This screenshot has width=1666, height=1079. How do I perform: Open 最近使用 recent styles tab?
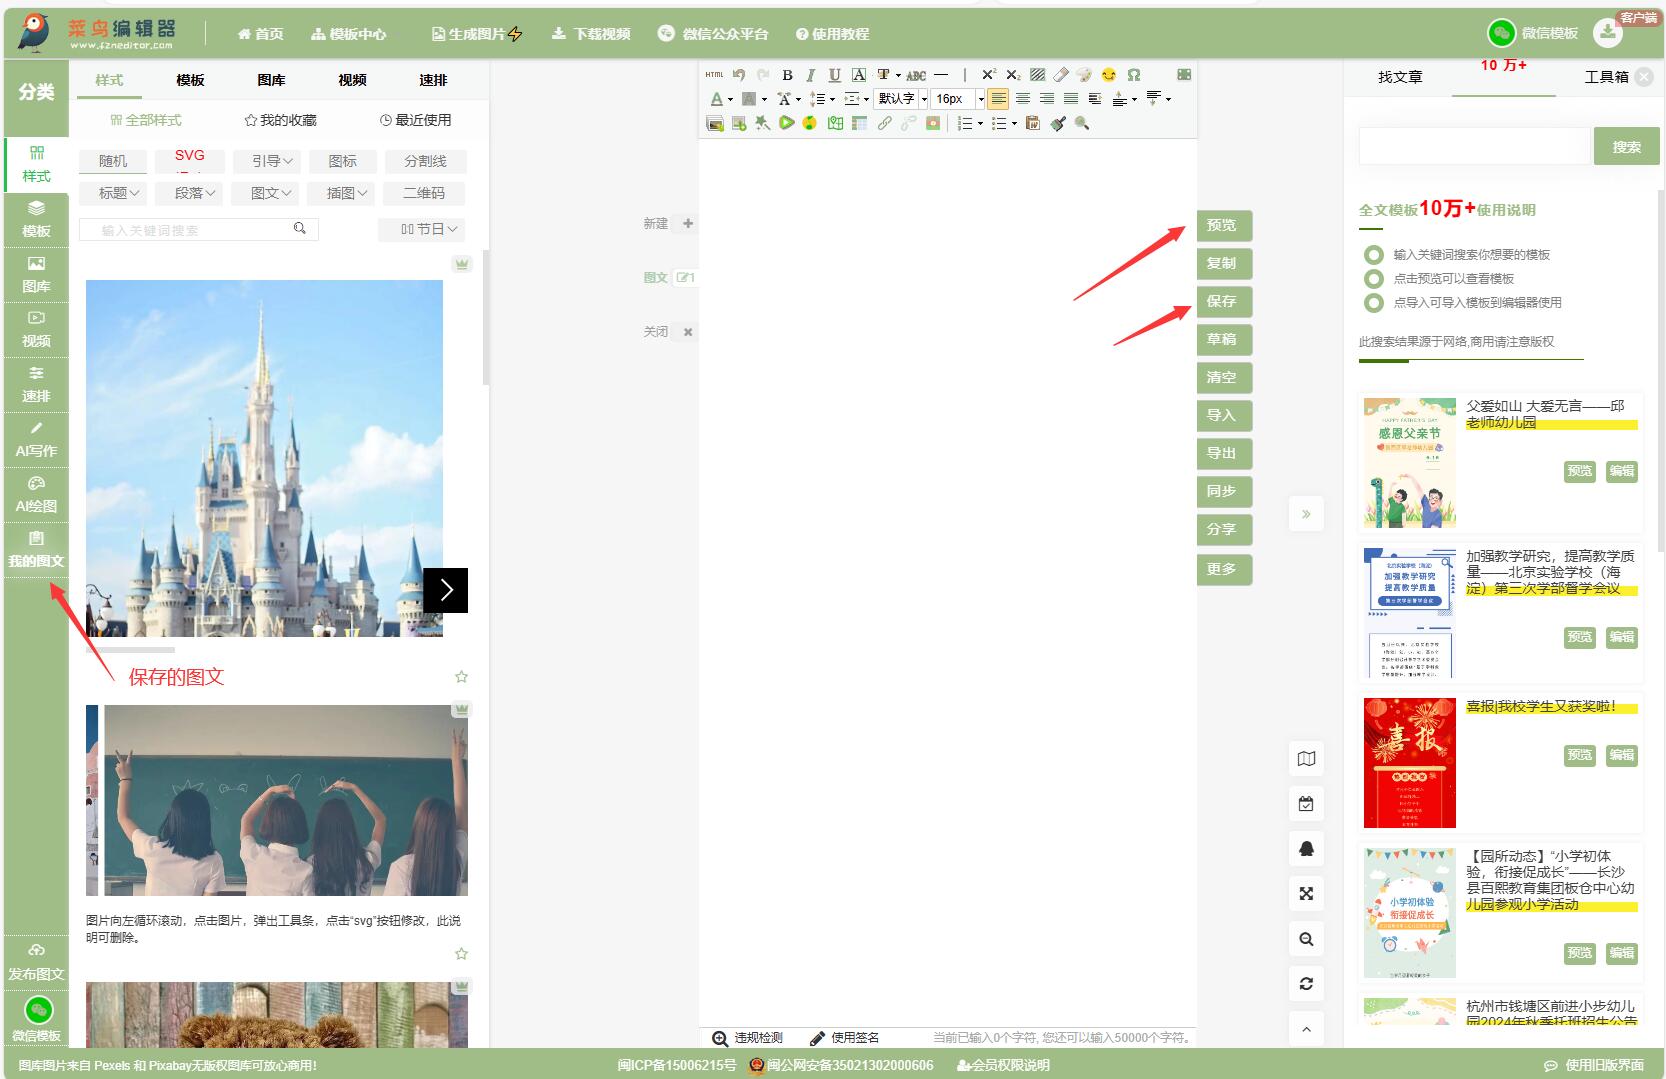click(x=416, y=120)
